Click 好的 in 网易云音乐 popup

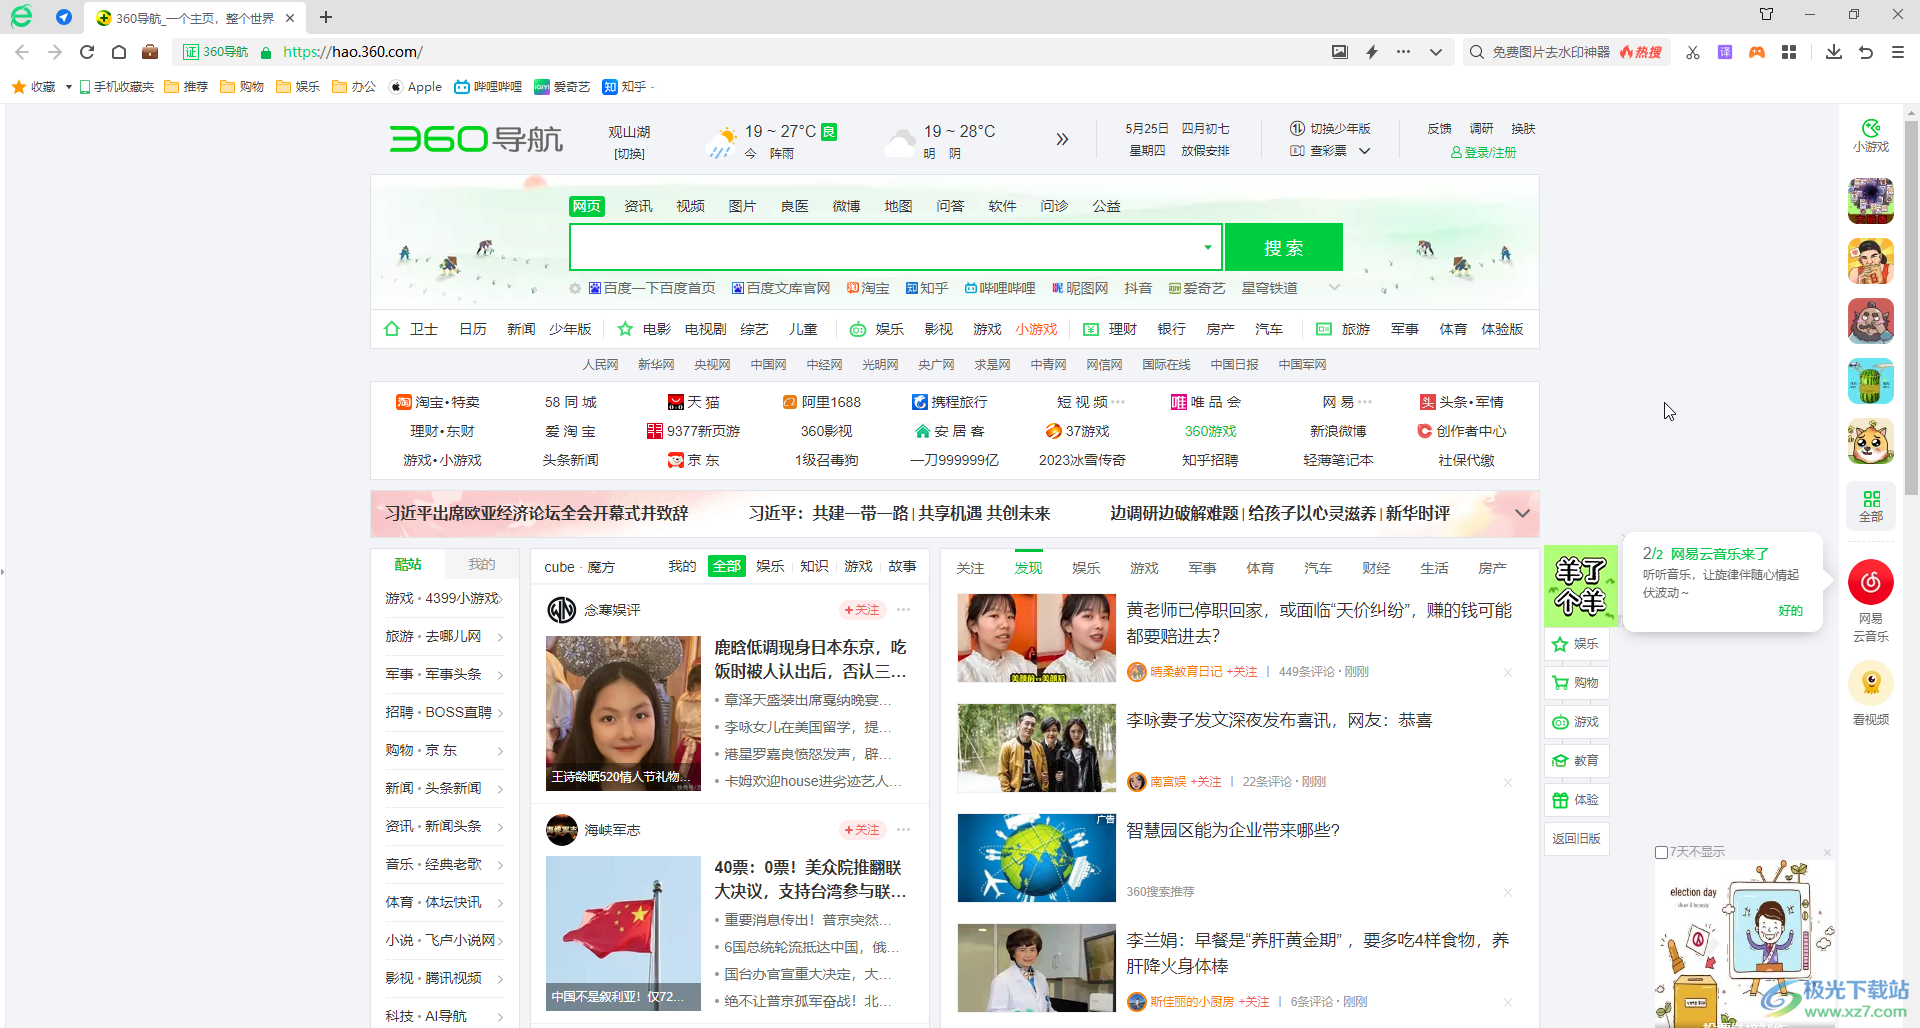(x=1790, y=610)
